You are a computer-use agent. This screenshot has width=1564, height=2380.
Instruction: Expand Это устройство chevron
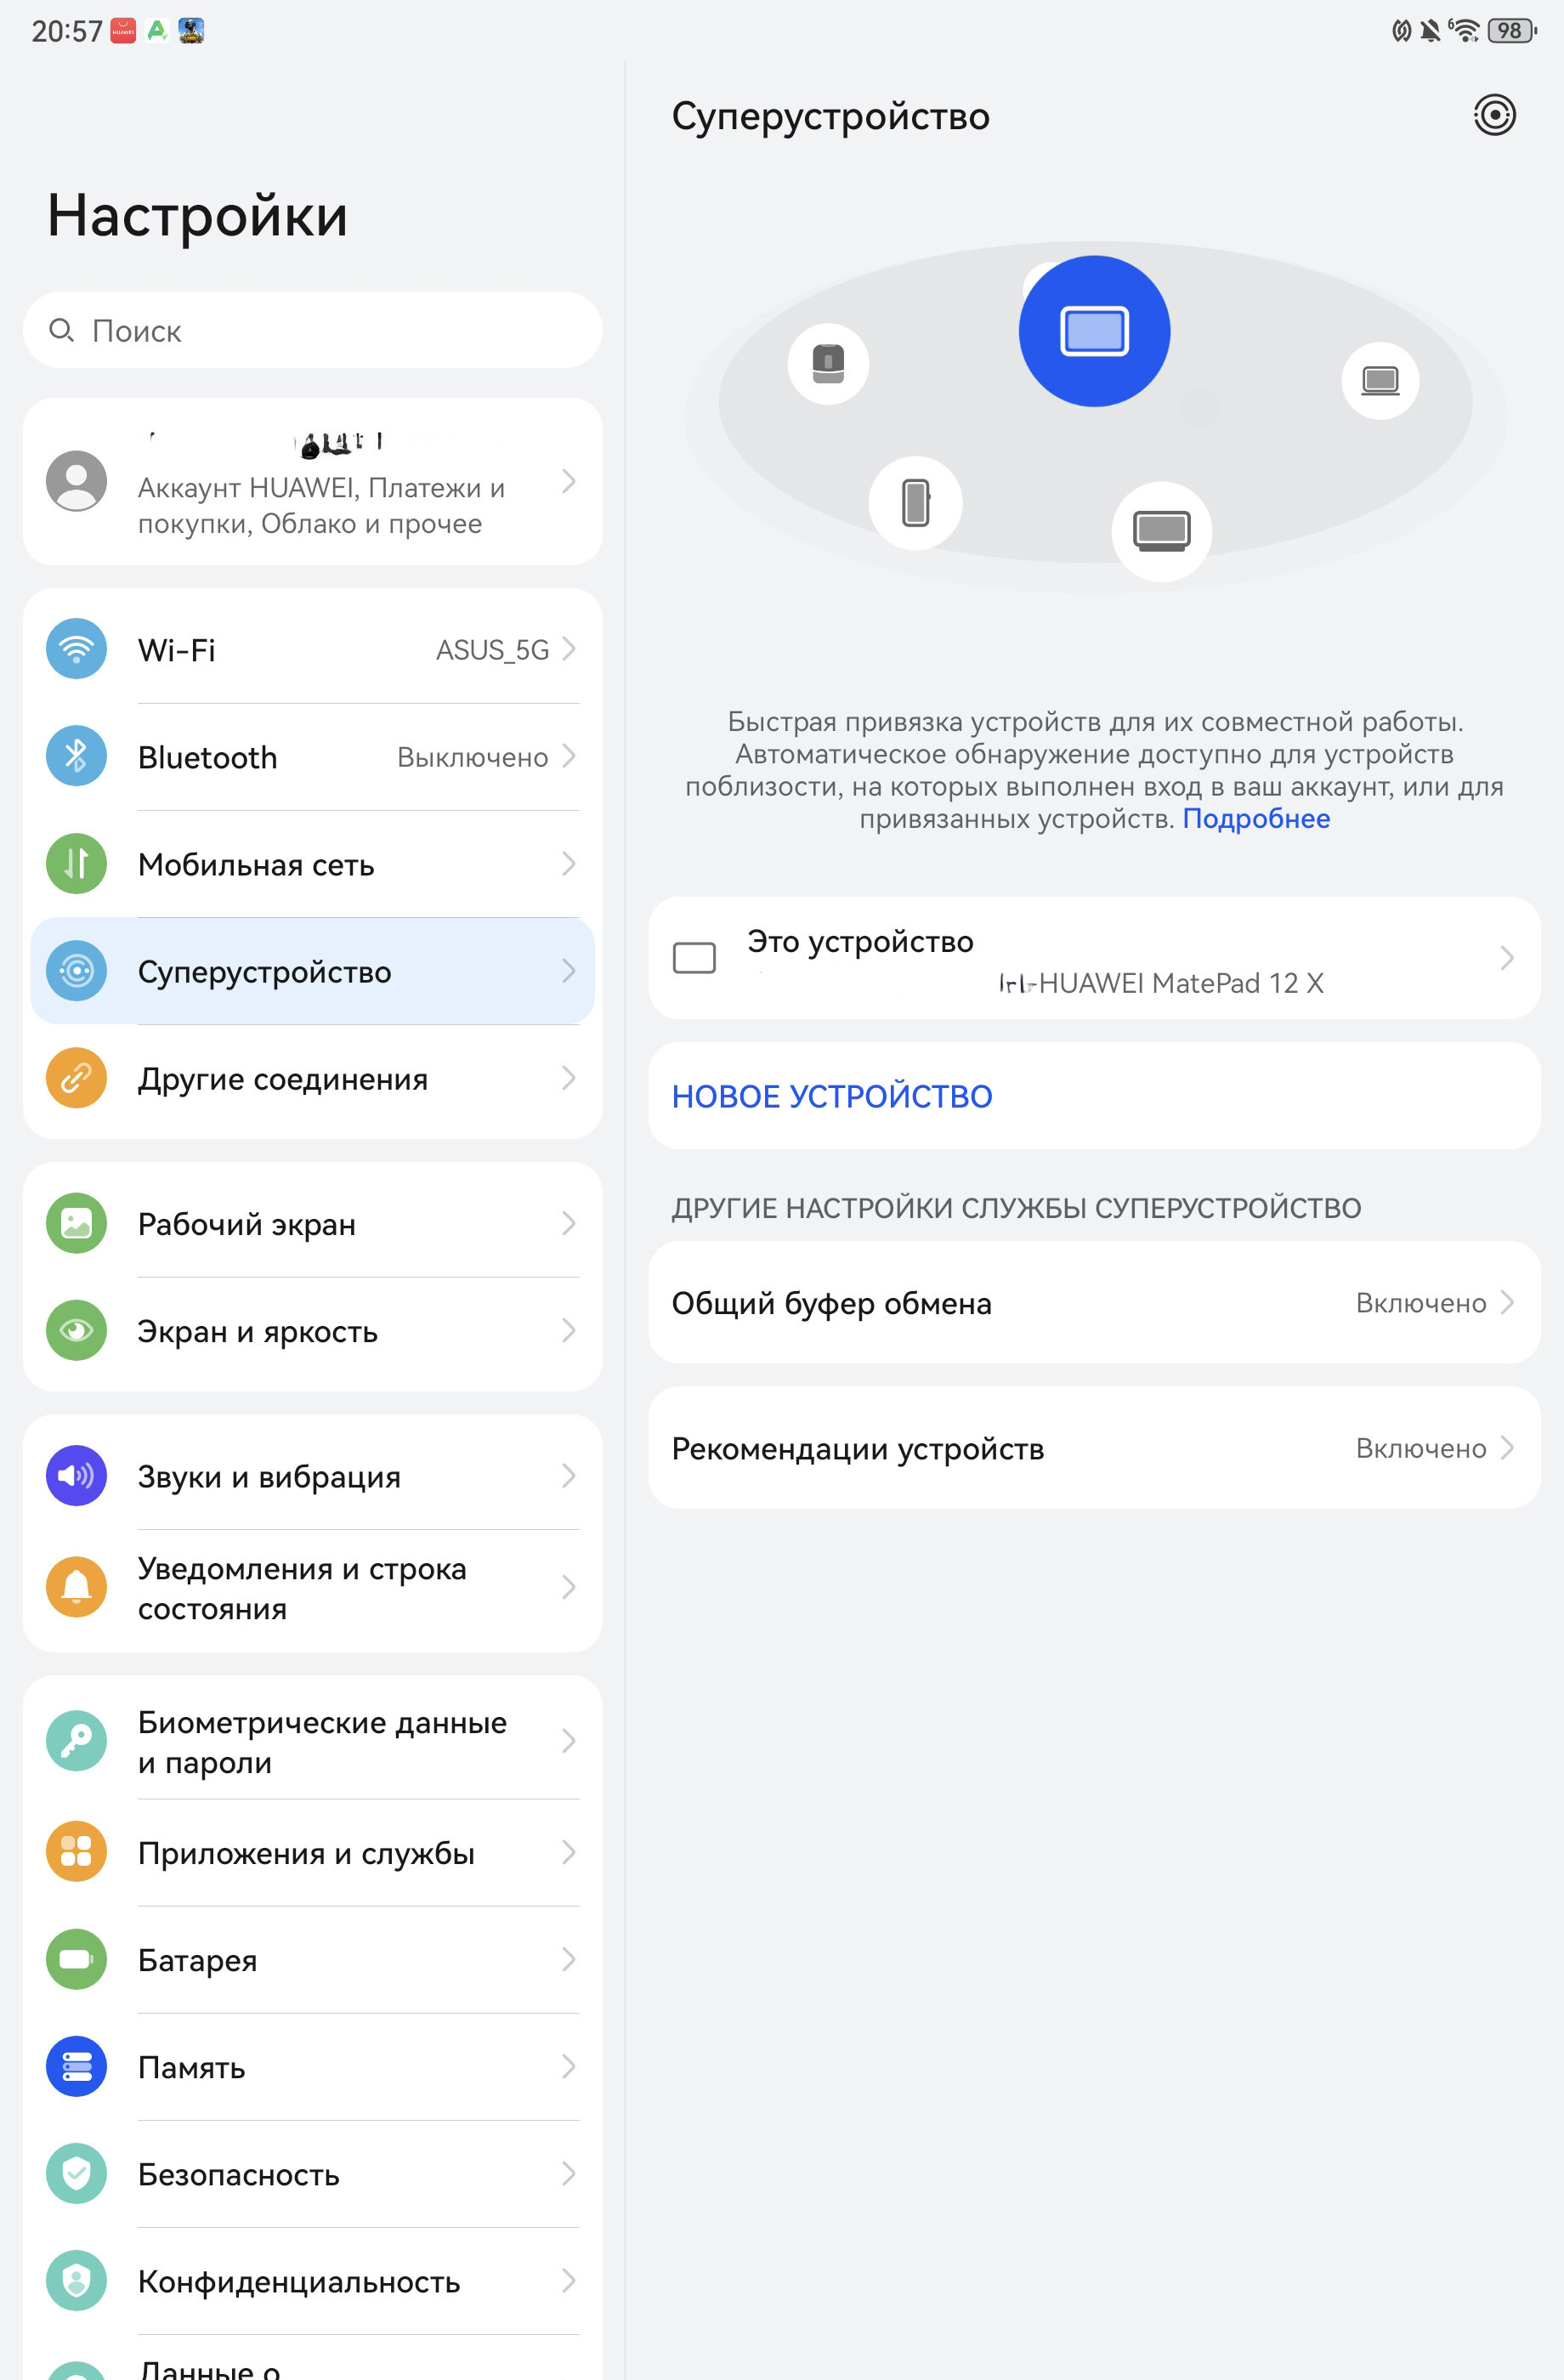[x=1507, y=958]
